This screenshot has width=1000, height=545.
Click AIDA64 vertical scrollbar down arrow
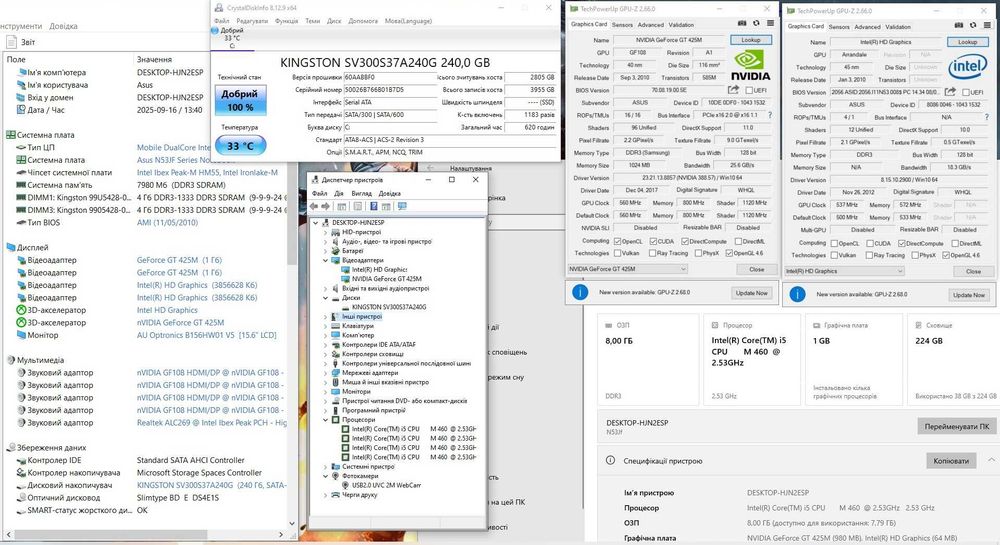pos(292,523)
